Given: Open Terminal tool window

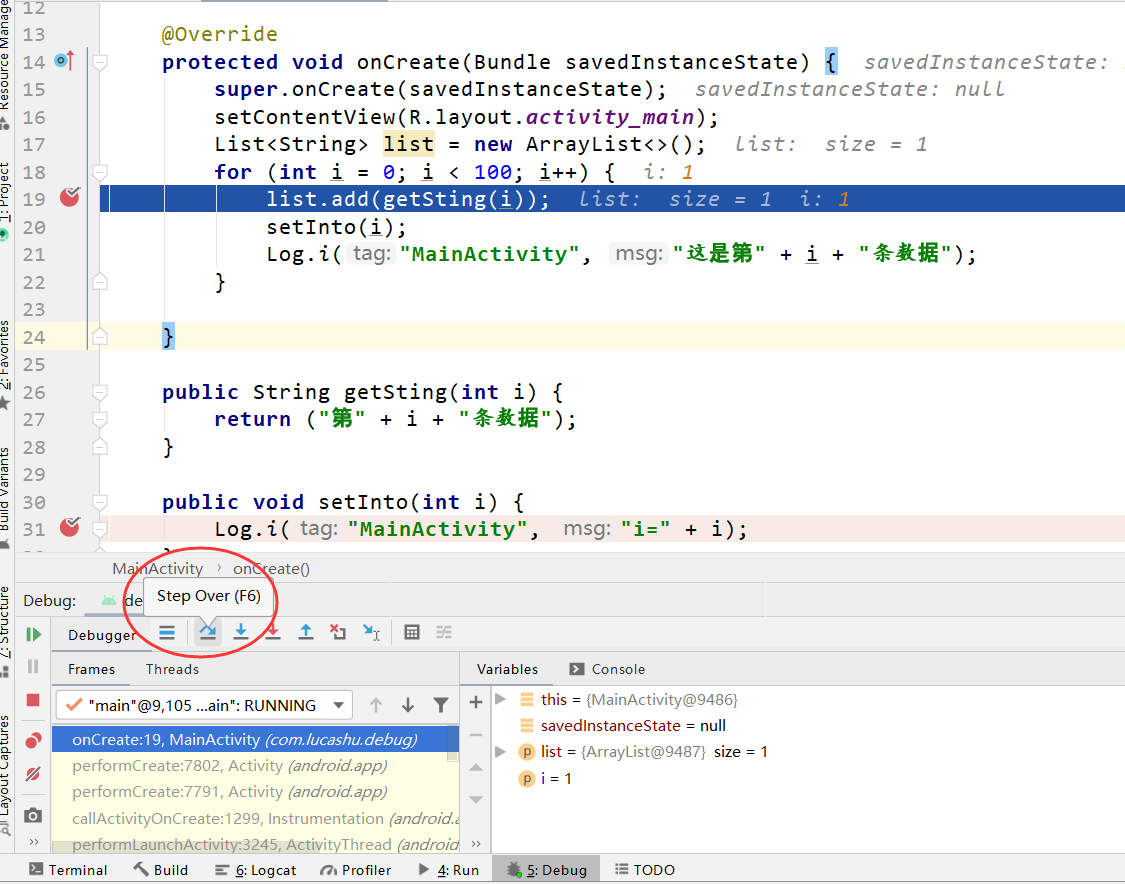Looking at the screenshot, I should click(69, 870).
